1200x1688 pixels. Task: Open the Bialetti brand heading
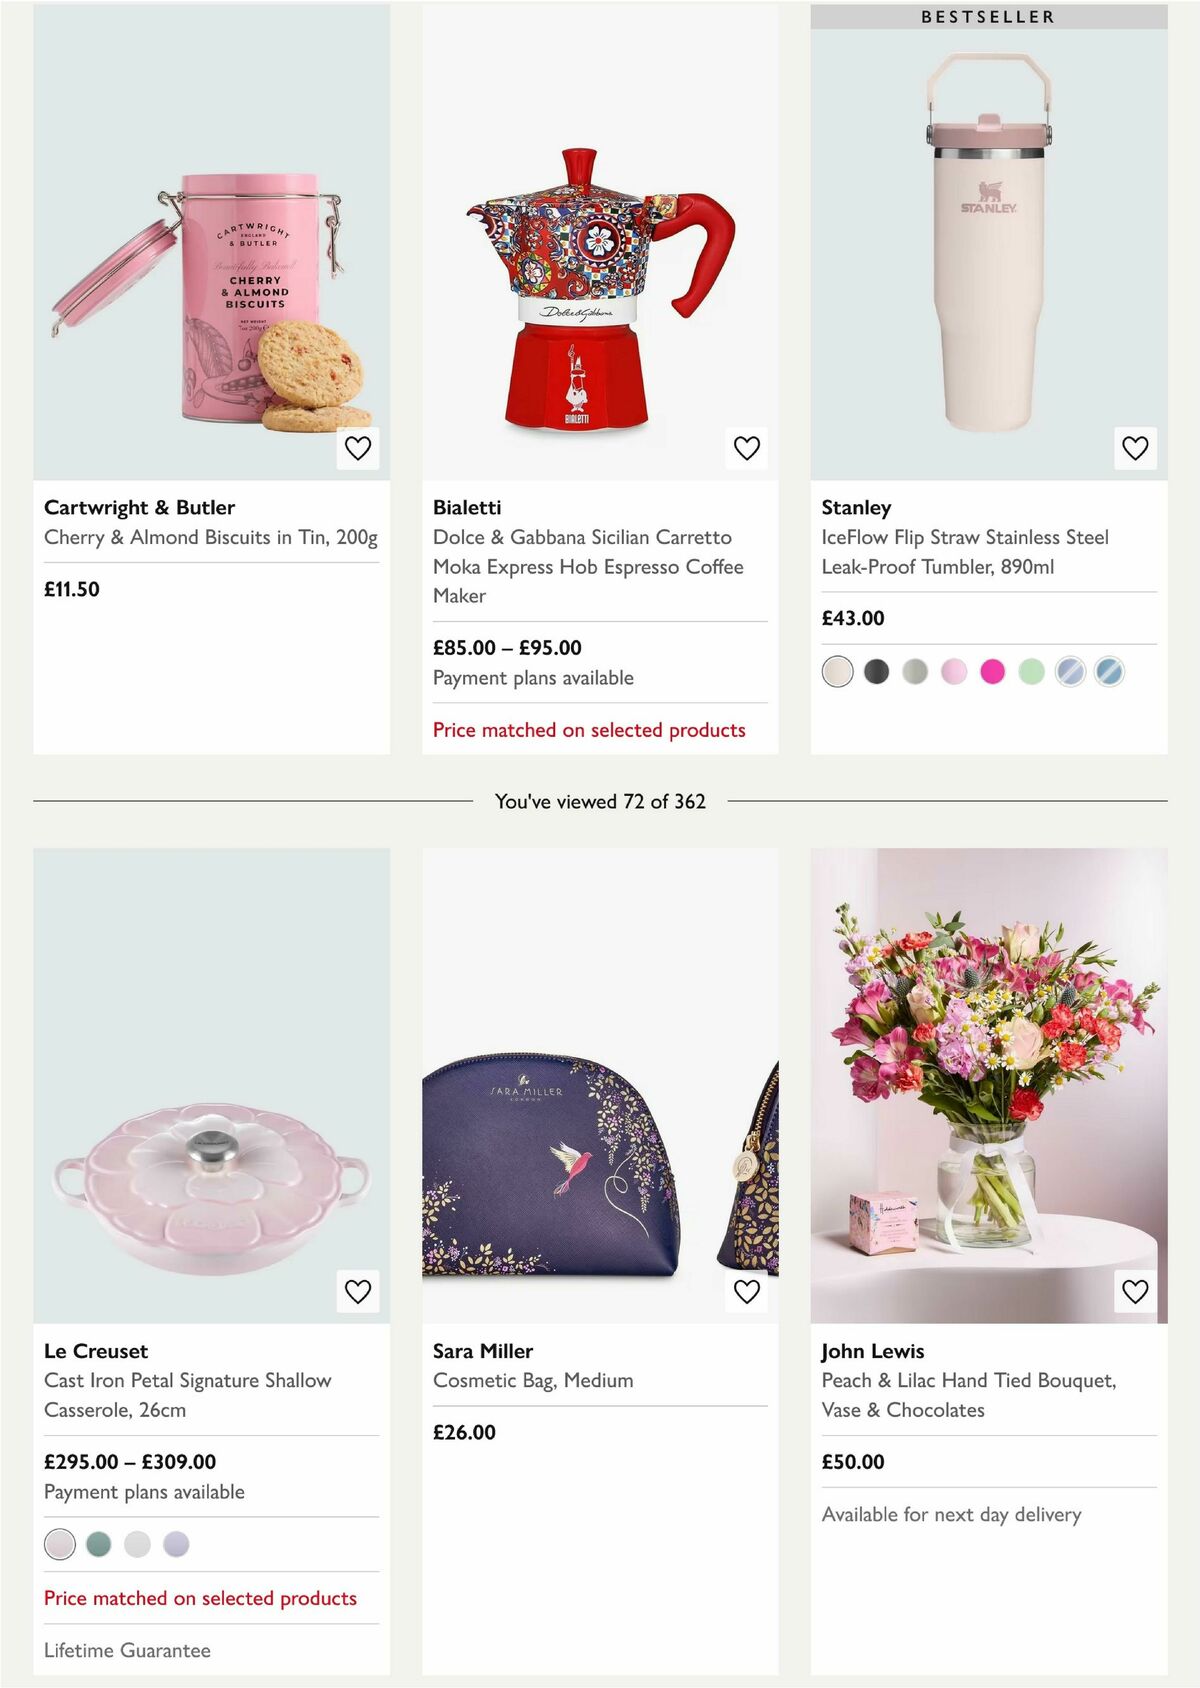coord(468,507)
